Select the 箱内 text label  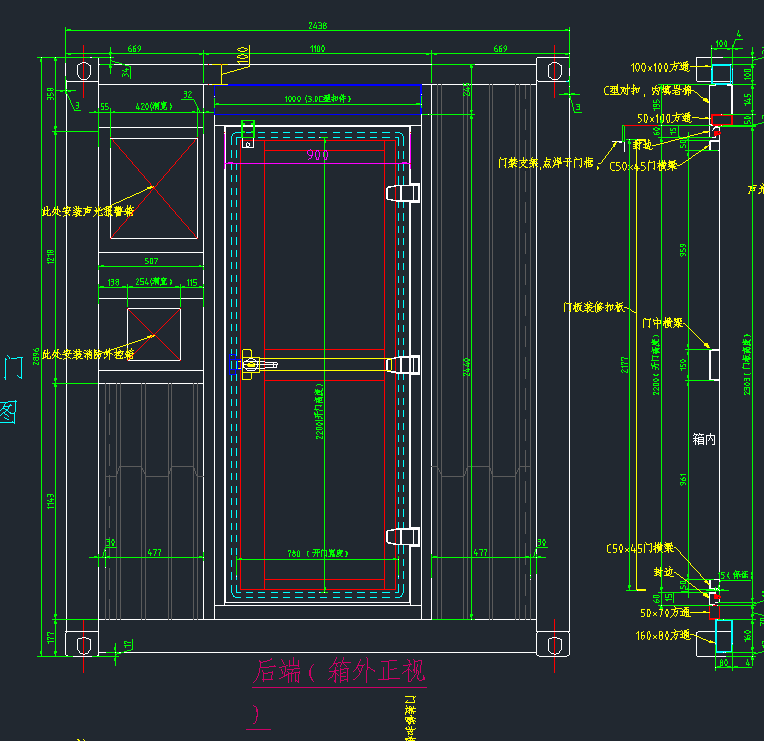click(x=704, y=439)
